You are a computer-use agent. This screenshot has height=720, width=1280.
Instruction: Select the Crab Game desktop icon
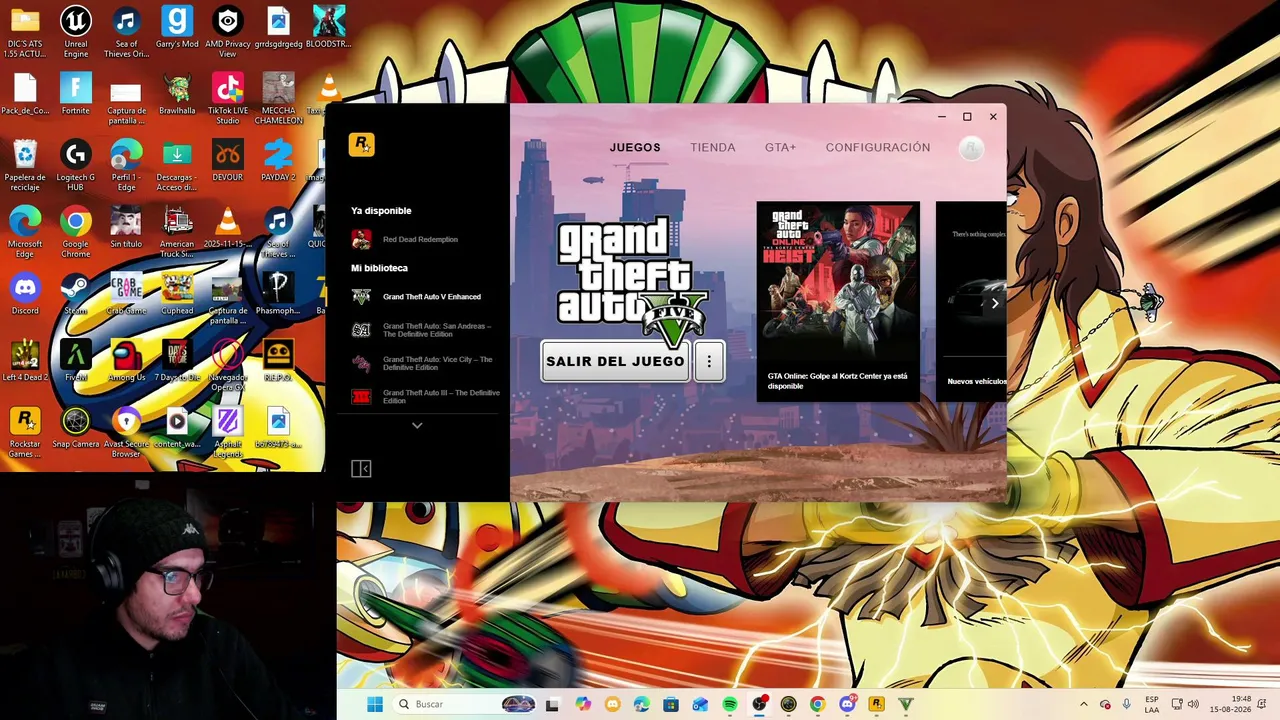(x=127, y=294)
